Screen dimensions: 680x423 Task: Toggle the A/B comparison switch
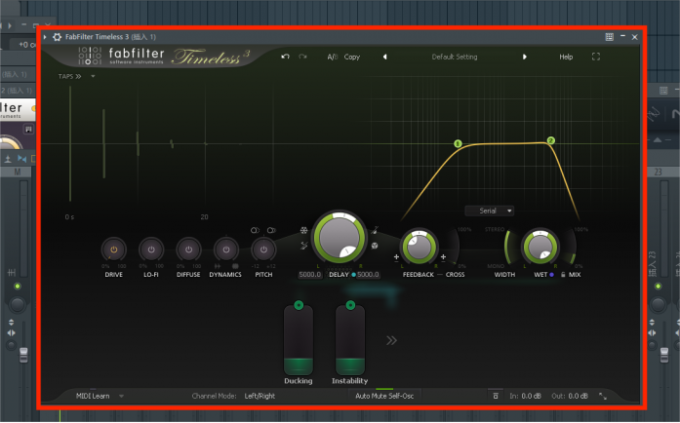point(332,57)
